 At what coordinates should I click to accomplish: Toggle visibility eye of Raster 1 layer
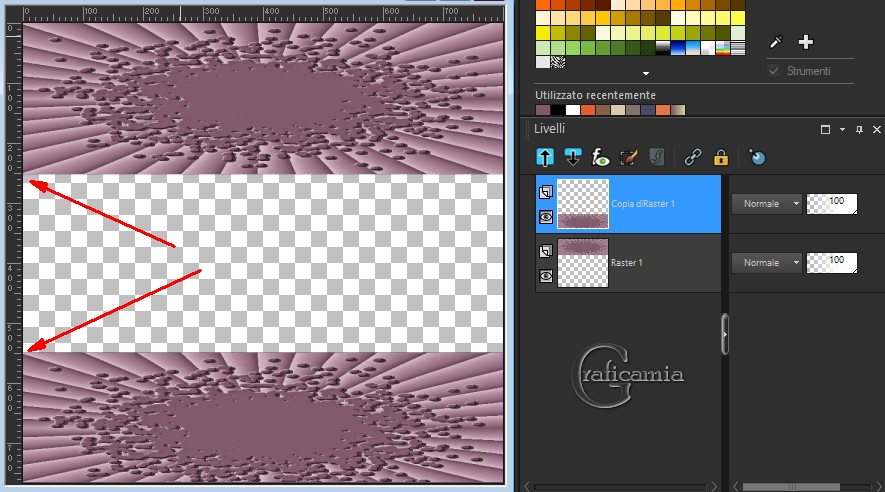546,276
